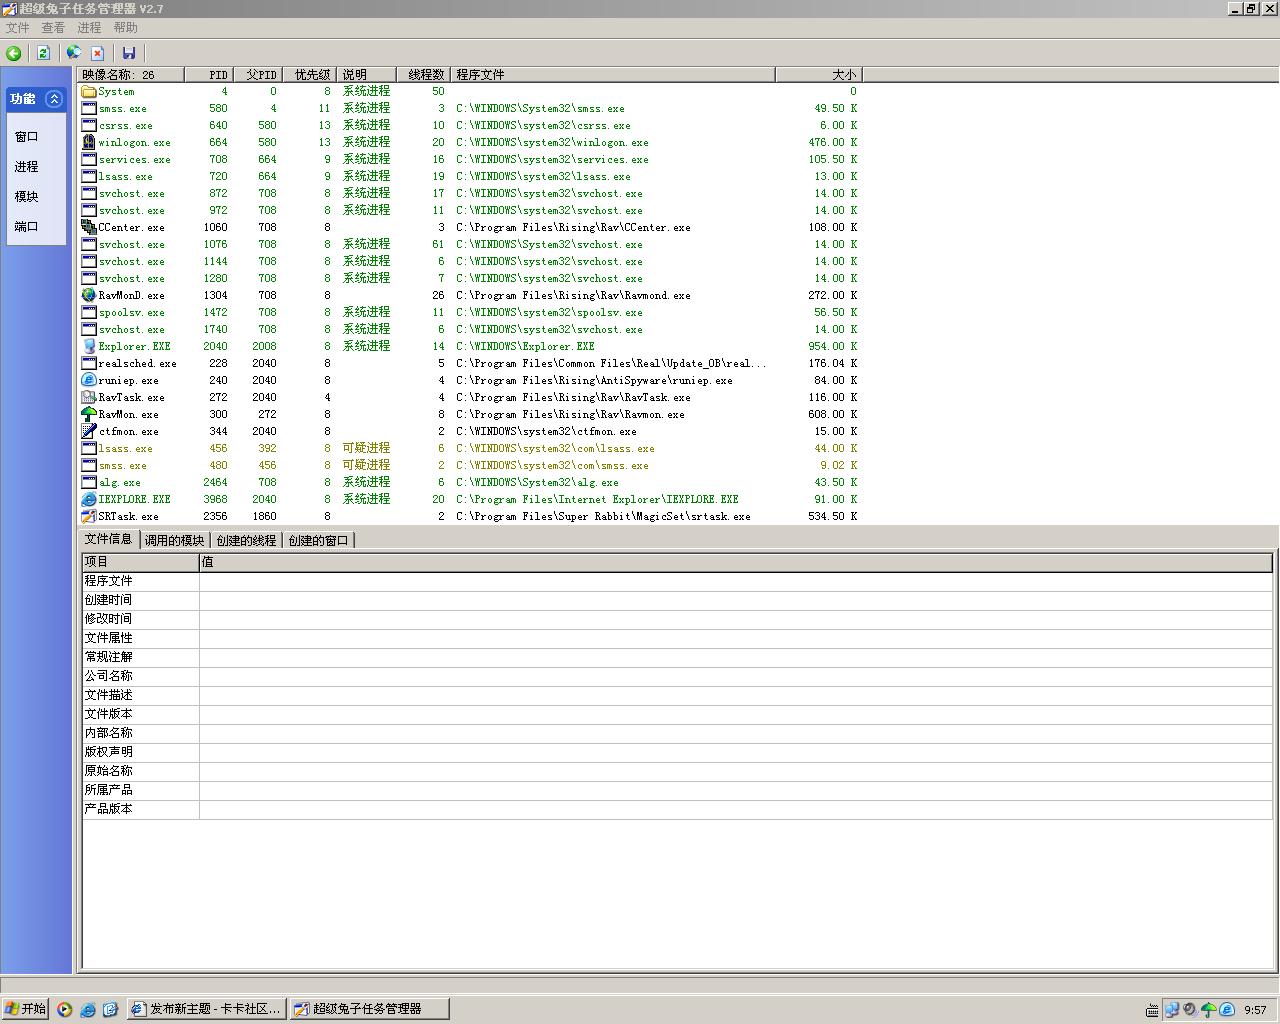Image resolution: width=1280 pixels, height=1024 pixels.
Task: Sort by the PID column header
Action: 209,75
